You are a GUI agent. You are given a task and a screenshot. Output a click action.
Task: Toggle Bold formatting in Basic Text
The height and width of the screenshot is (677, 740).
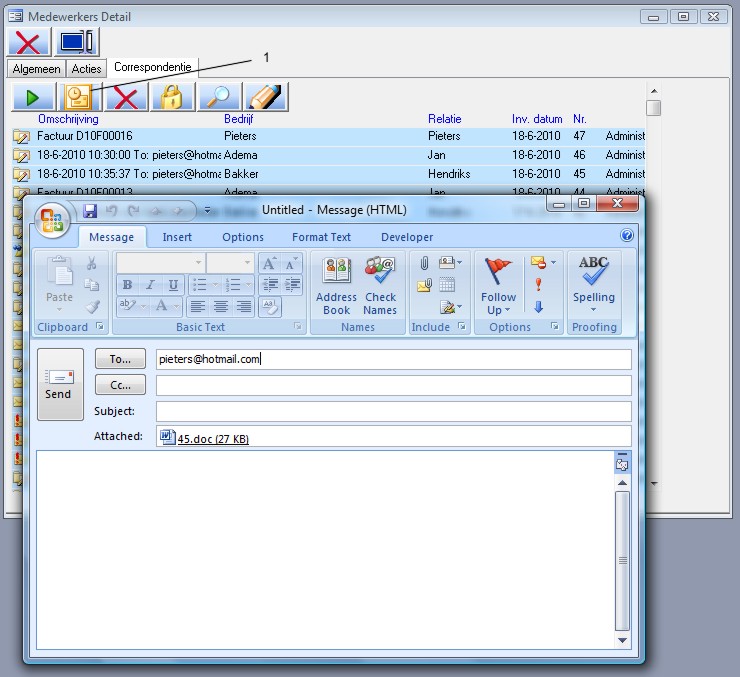tap(127, 284)
